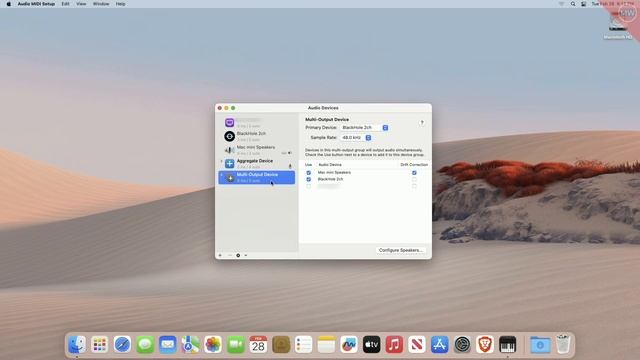Open Messages from the Dock
This screenshot has width=640, height=360.
click(145, 344)
